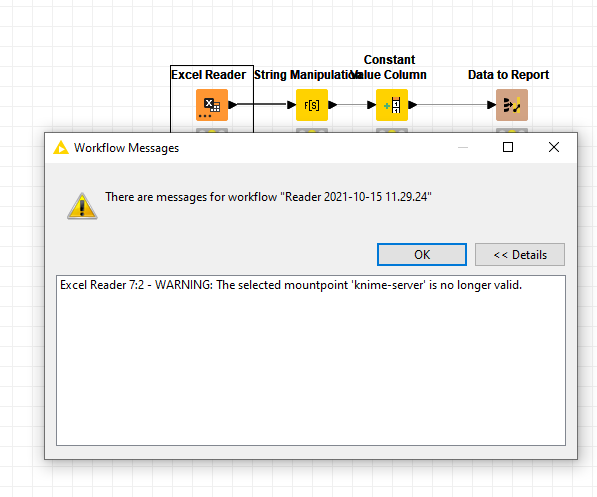Screen dimensions: 597x497
Task: Click the Excel Reader output port arrow
Action: pos(233,104)
